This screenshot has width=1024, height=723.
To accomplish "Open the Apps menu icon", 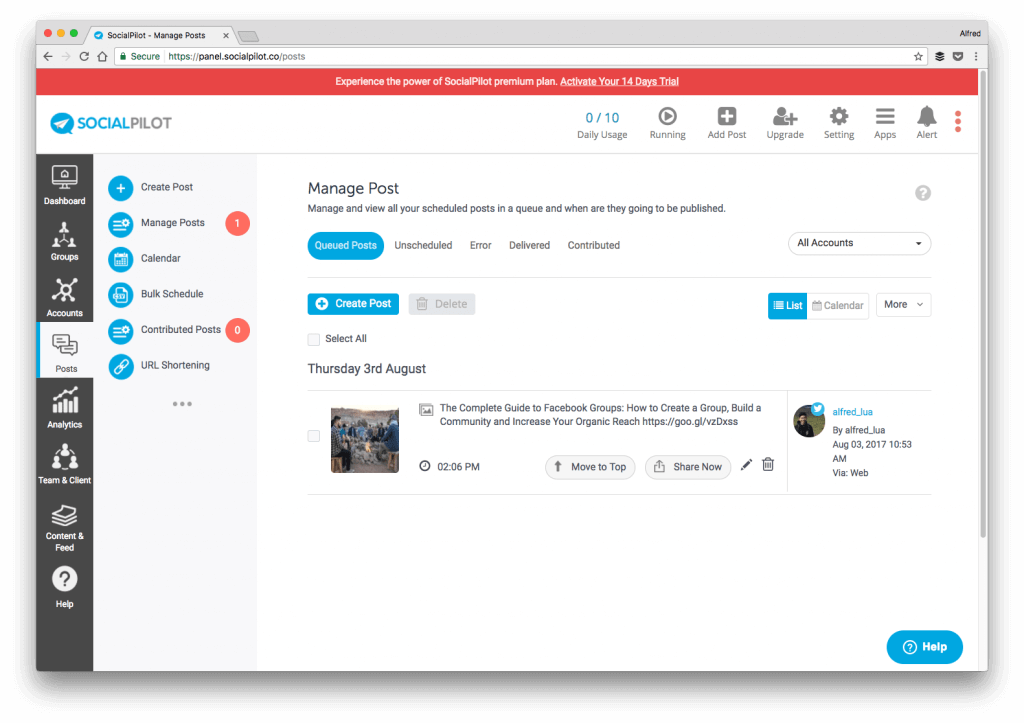I will pos(885,123).
